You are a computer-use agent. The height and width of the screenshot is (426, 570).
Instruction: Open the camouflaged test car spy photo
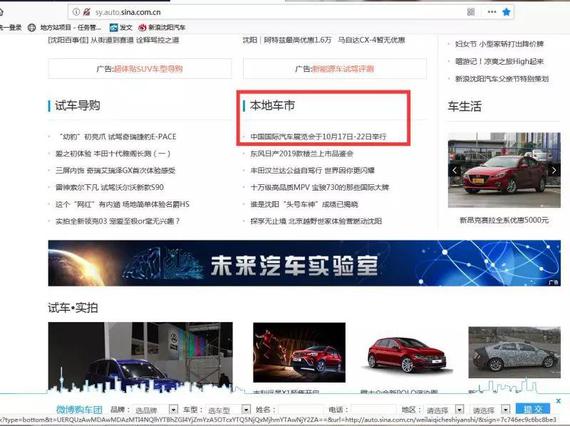tap(514, 352)
